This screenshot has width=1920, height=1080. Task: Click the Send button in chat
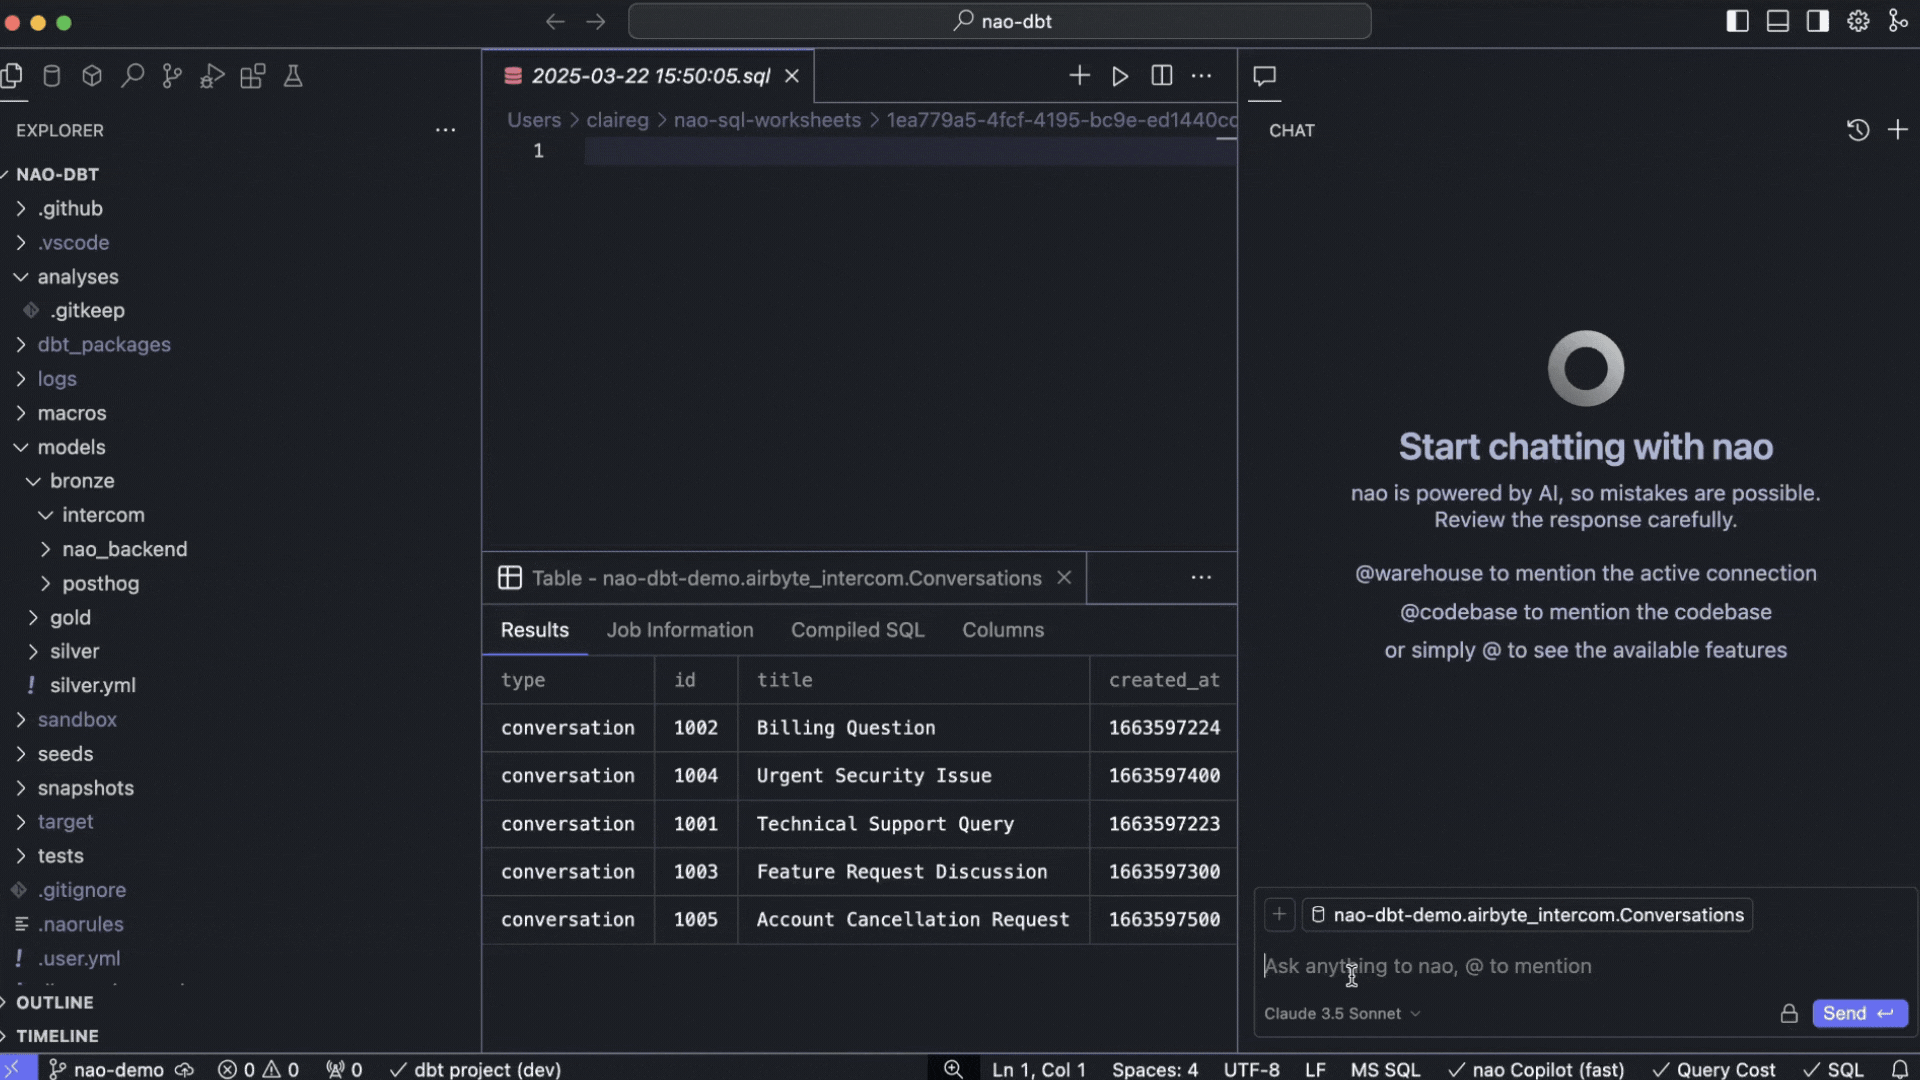click(1859, 1013)
